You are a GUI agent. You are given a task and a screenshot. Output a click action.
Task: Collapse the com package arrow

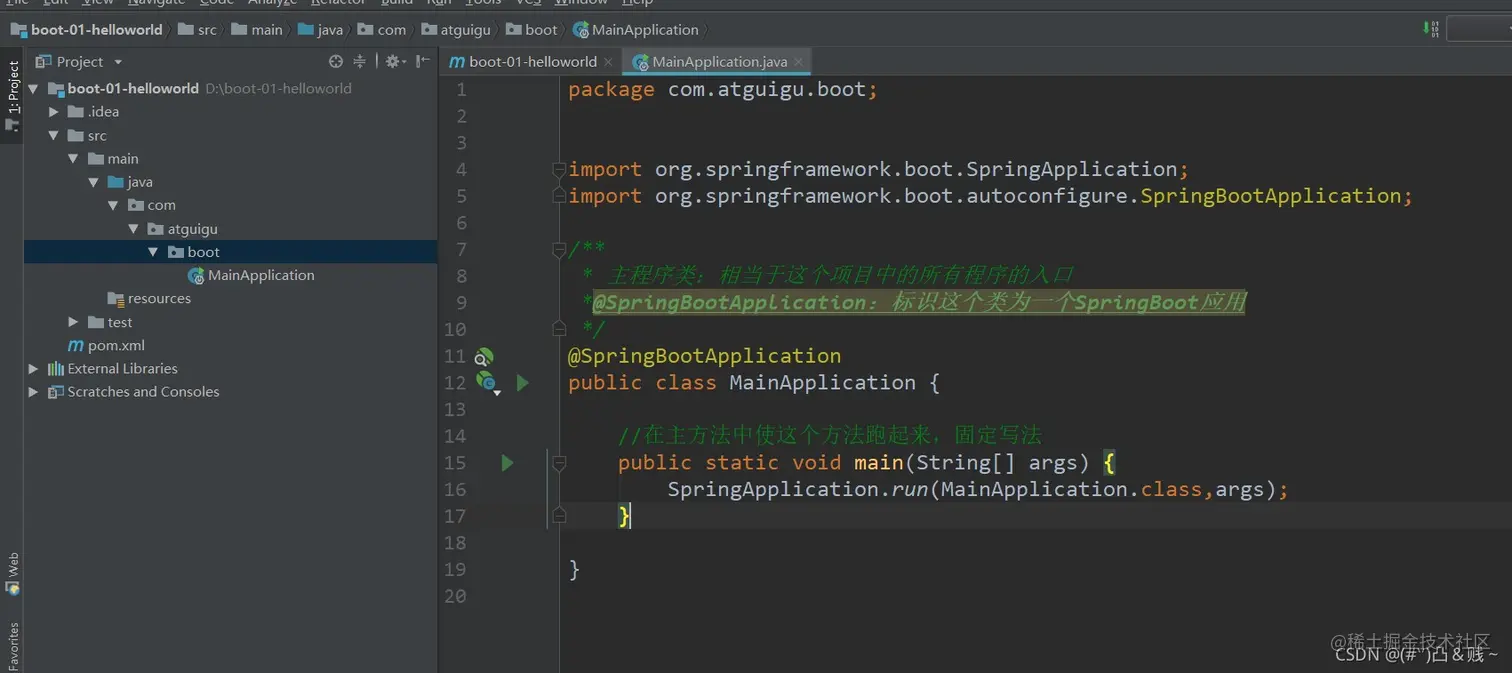[x=113, y=206]
